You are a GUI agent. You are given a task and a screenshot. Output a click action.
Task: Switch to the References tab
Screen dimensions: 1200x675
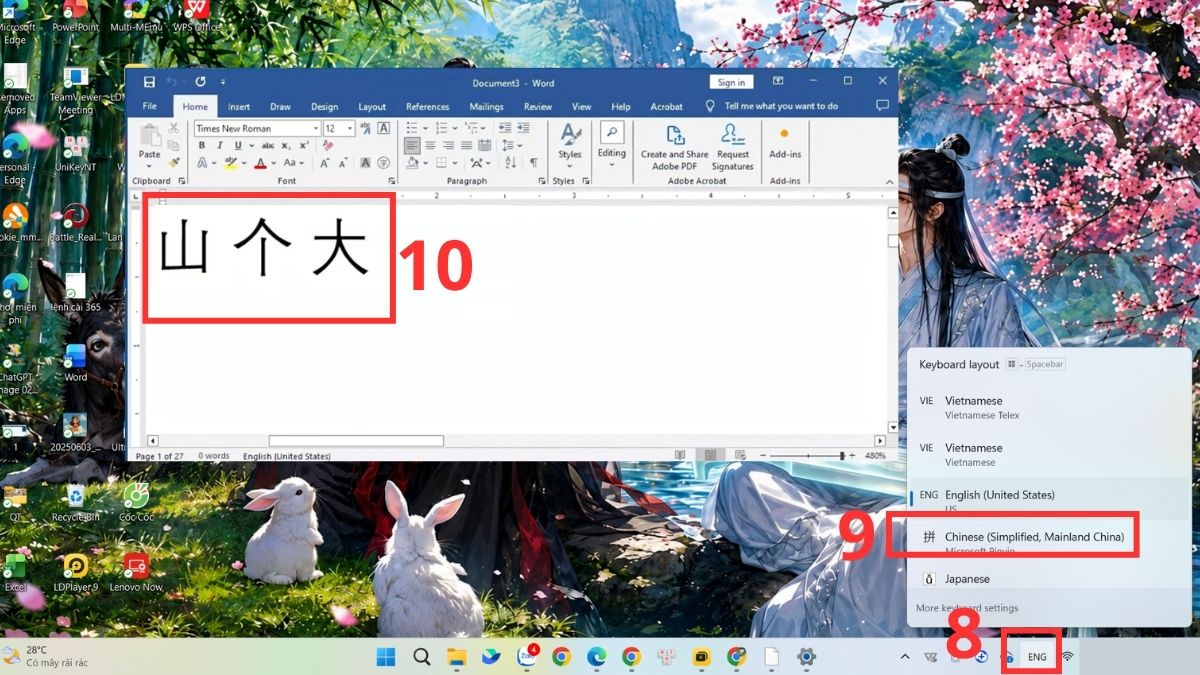(x=427, y=106)
